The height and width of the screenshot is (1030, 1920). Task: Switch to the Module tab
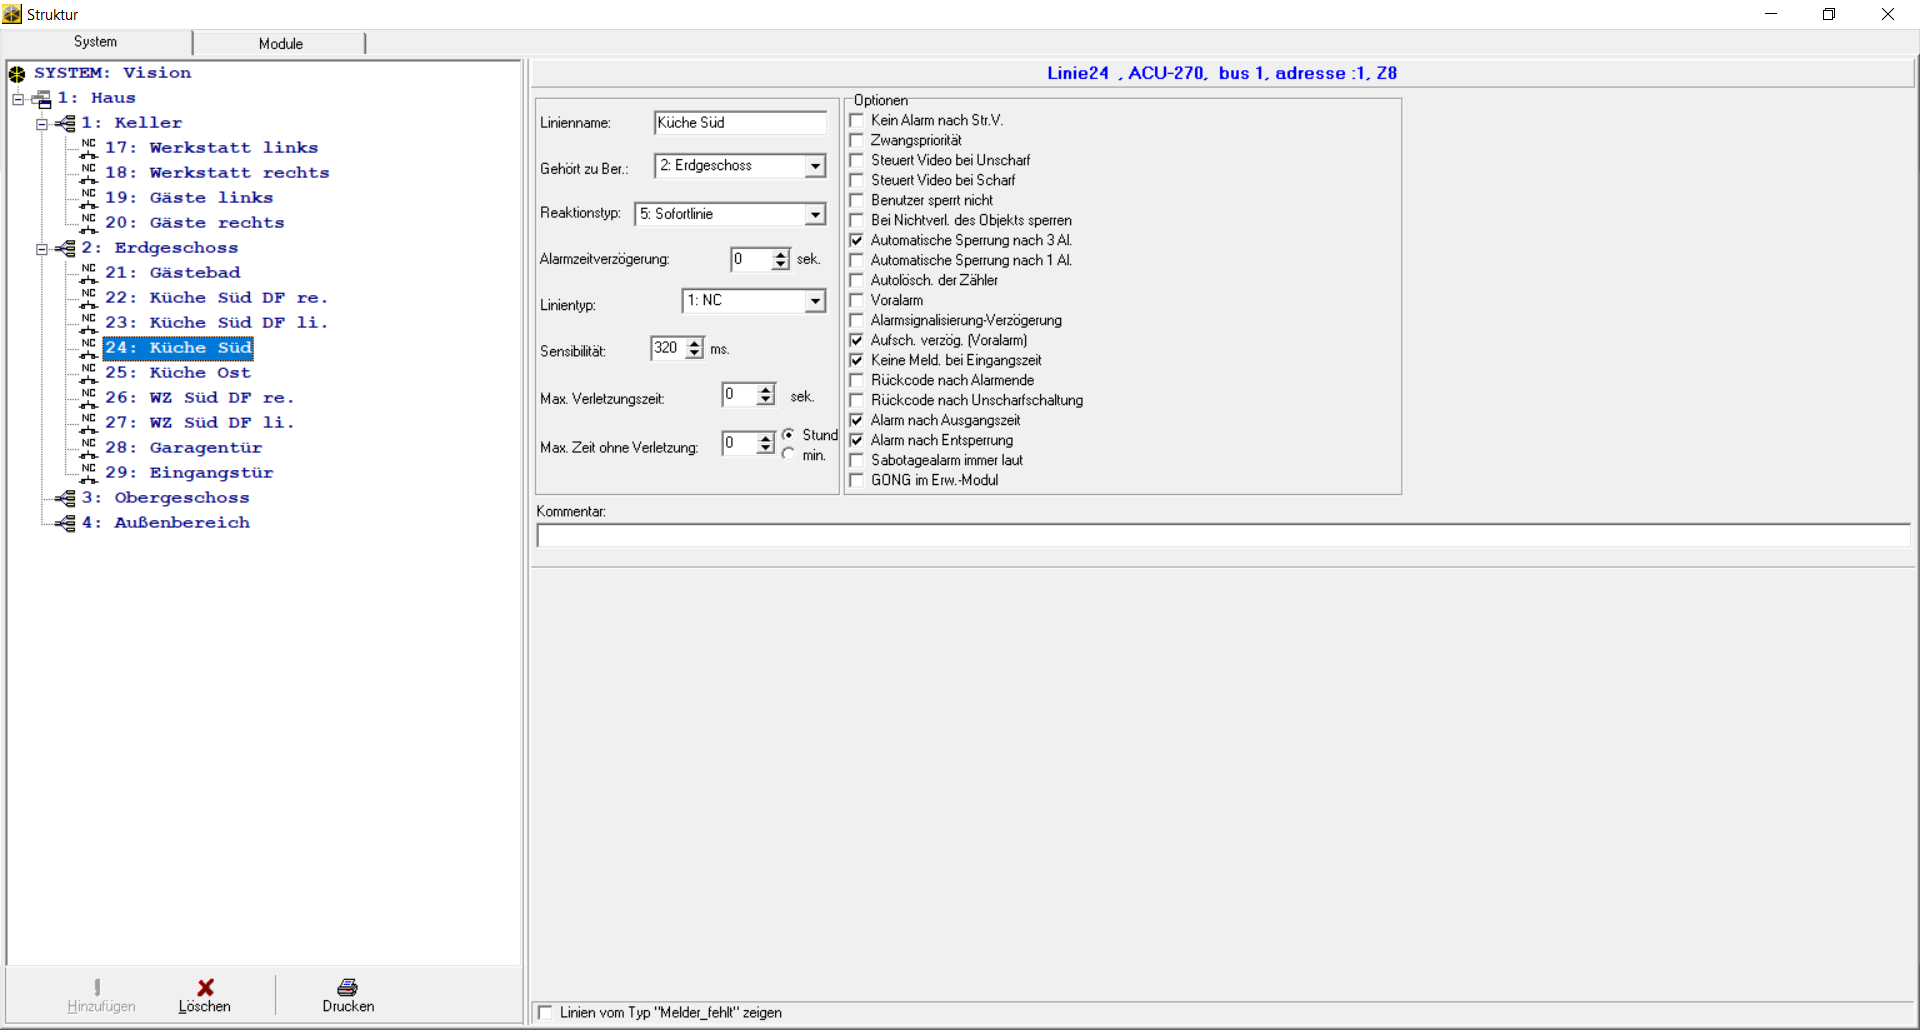pyautogui.click(x=280, y=44)
